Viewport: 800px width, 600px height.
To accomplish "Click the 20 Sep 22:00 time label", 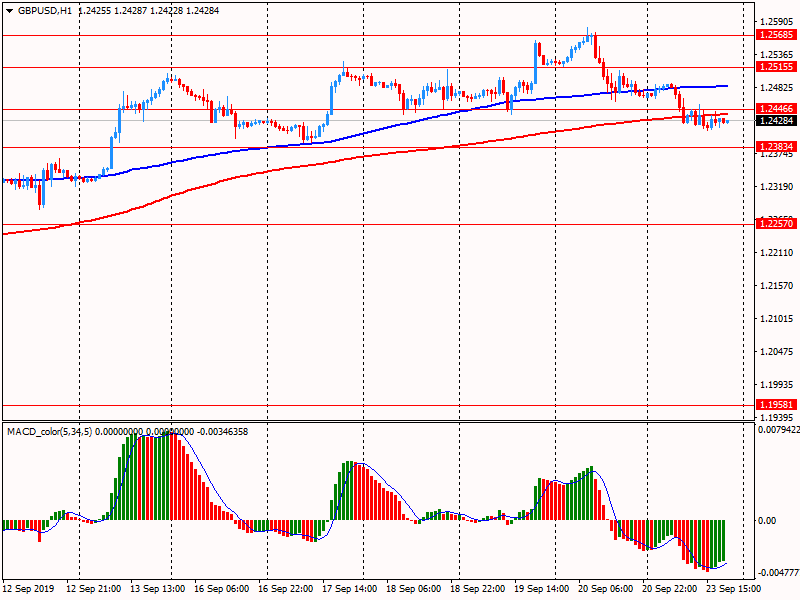I will [x=670, y=589].
